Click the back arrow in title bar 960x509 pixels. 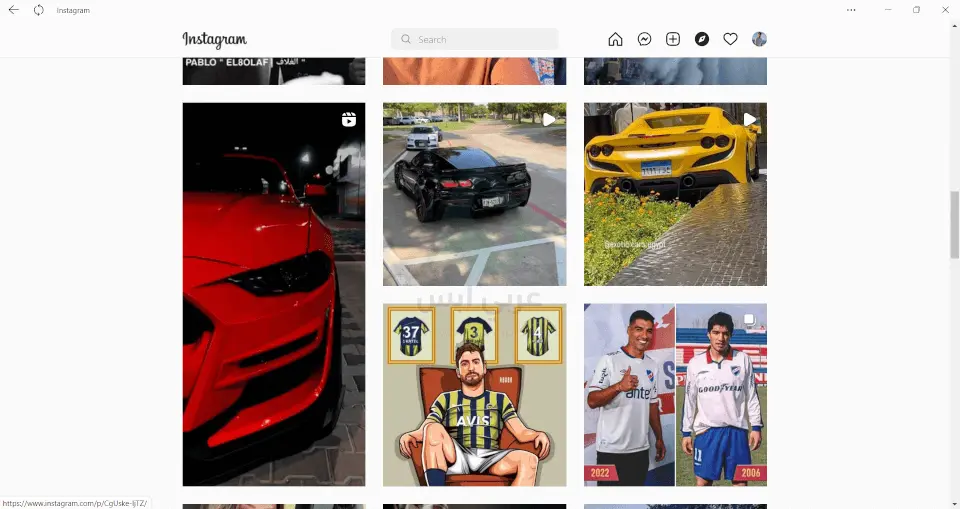[13, 10]
